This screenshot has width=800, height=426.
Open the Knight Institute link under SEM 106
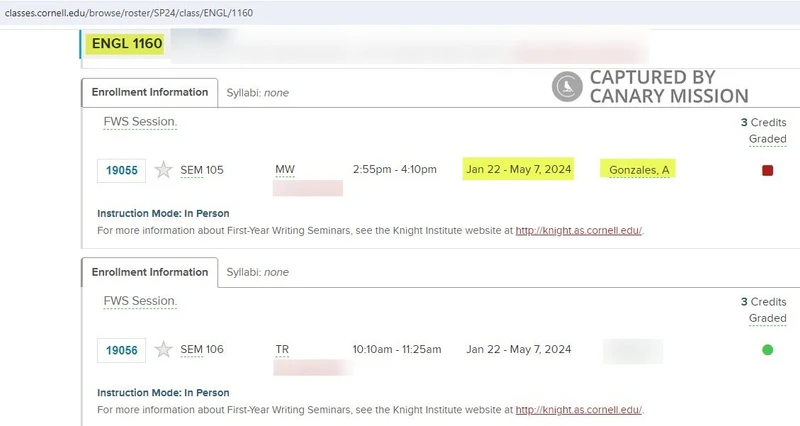tap(578, 410)
